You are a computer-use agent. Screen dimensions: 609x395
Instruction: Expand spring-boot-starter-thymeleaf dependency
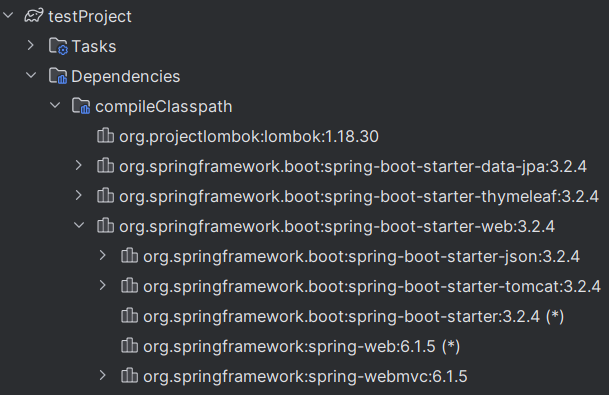click(x=79, y=195)
